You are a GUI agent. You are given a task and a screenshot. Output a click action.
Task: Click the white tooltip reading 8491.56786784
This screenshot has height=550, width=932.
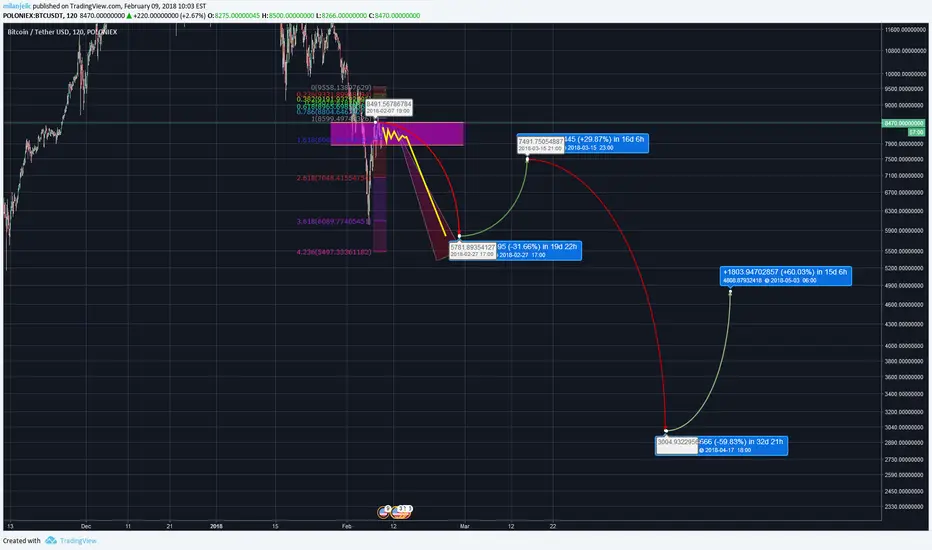pos(388,107)
